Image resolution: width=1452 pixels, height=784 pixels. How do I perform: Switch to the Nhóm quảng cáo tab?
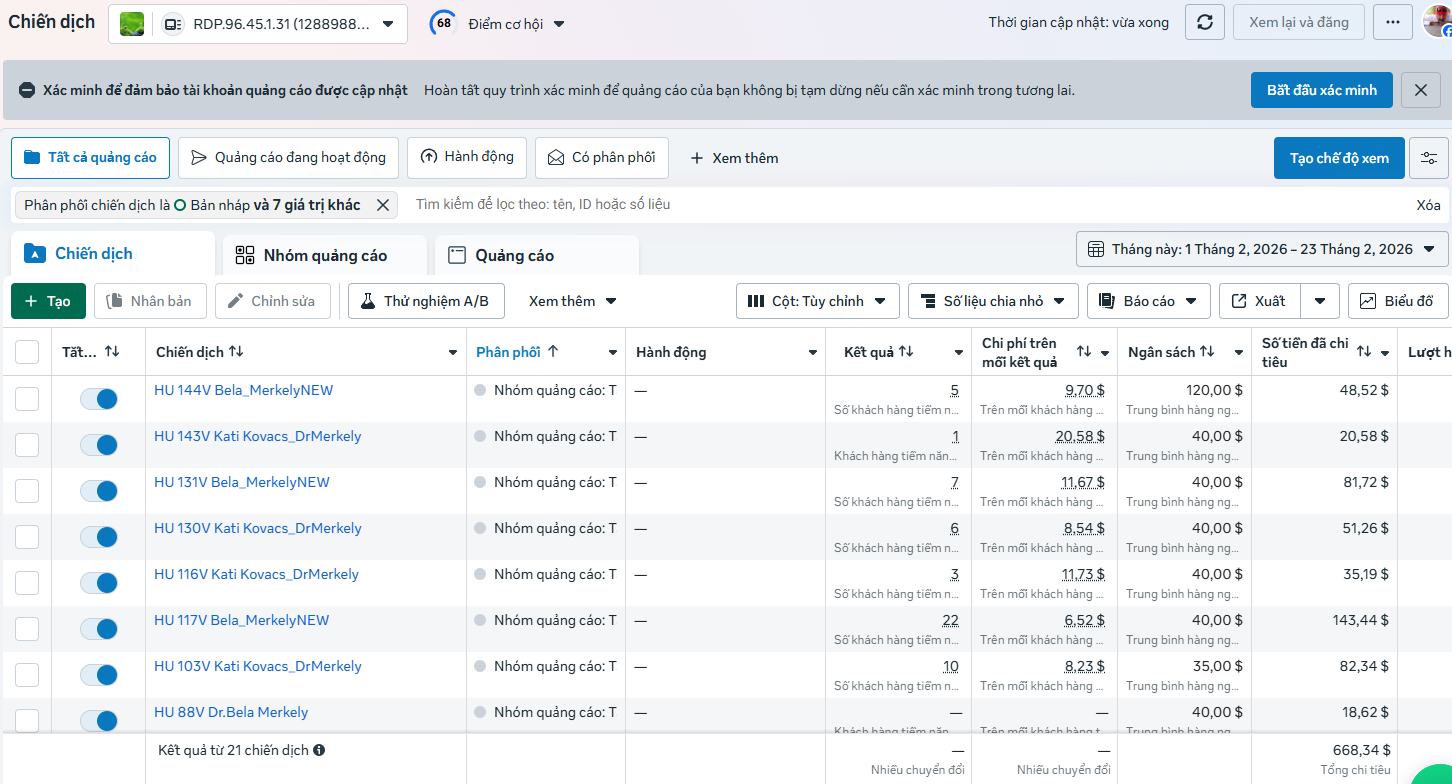point(325,255)
